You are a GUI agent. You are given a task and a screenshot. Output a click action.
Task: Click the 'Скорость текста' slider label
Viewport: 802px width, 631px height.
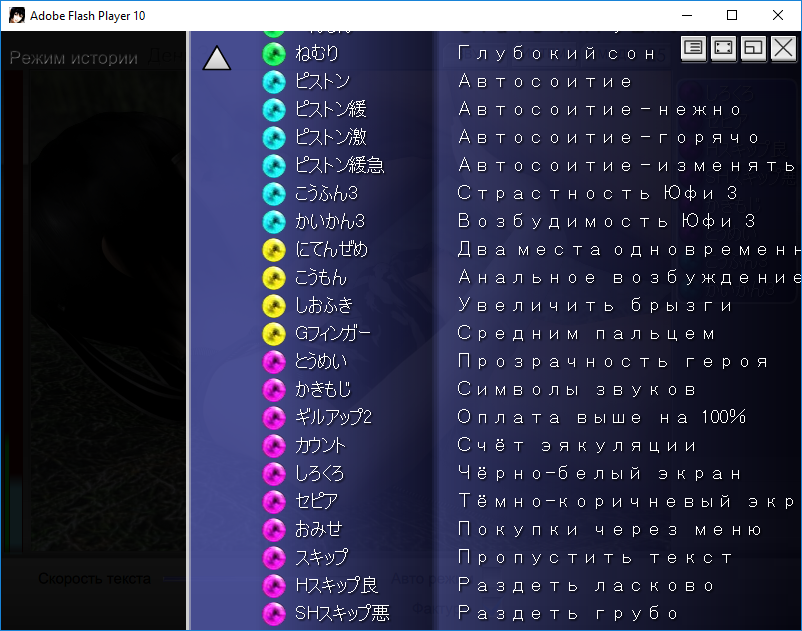tap(94, 578)
